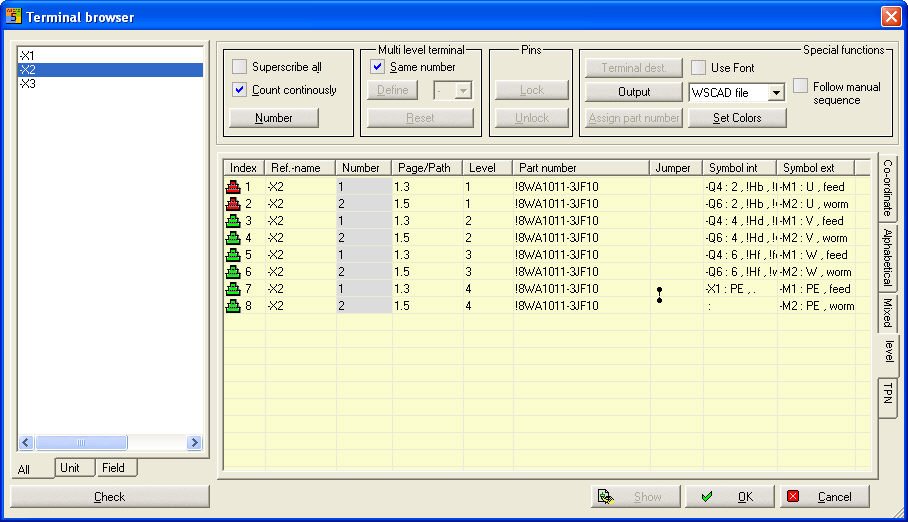Click the green terminal icon in row 7

coord(233,289)
